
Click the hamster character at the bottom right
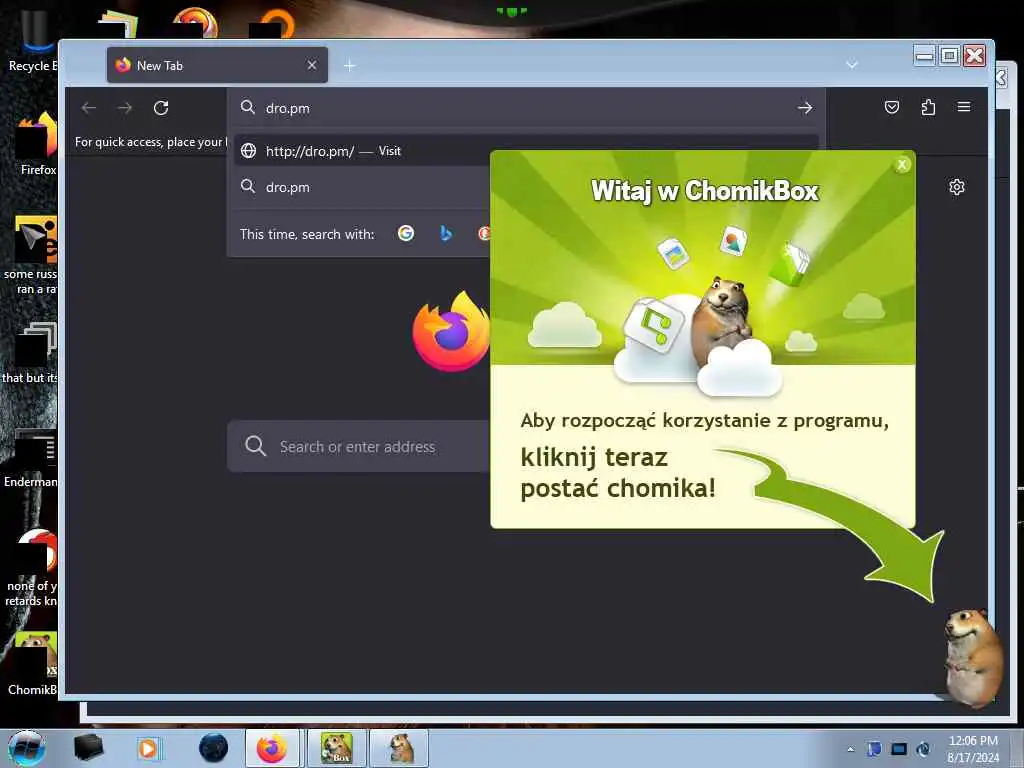[x=972, y=658]
